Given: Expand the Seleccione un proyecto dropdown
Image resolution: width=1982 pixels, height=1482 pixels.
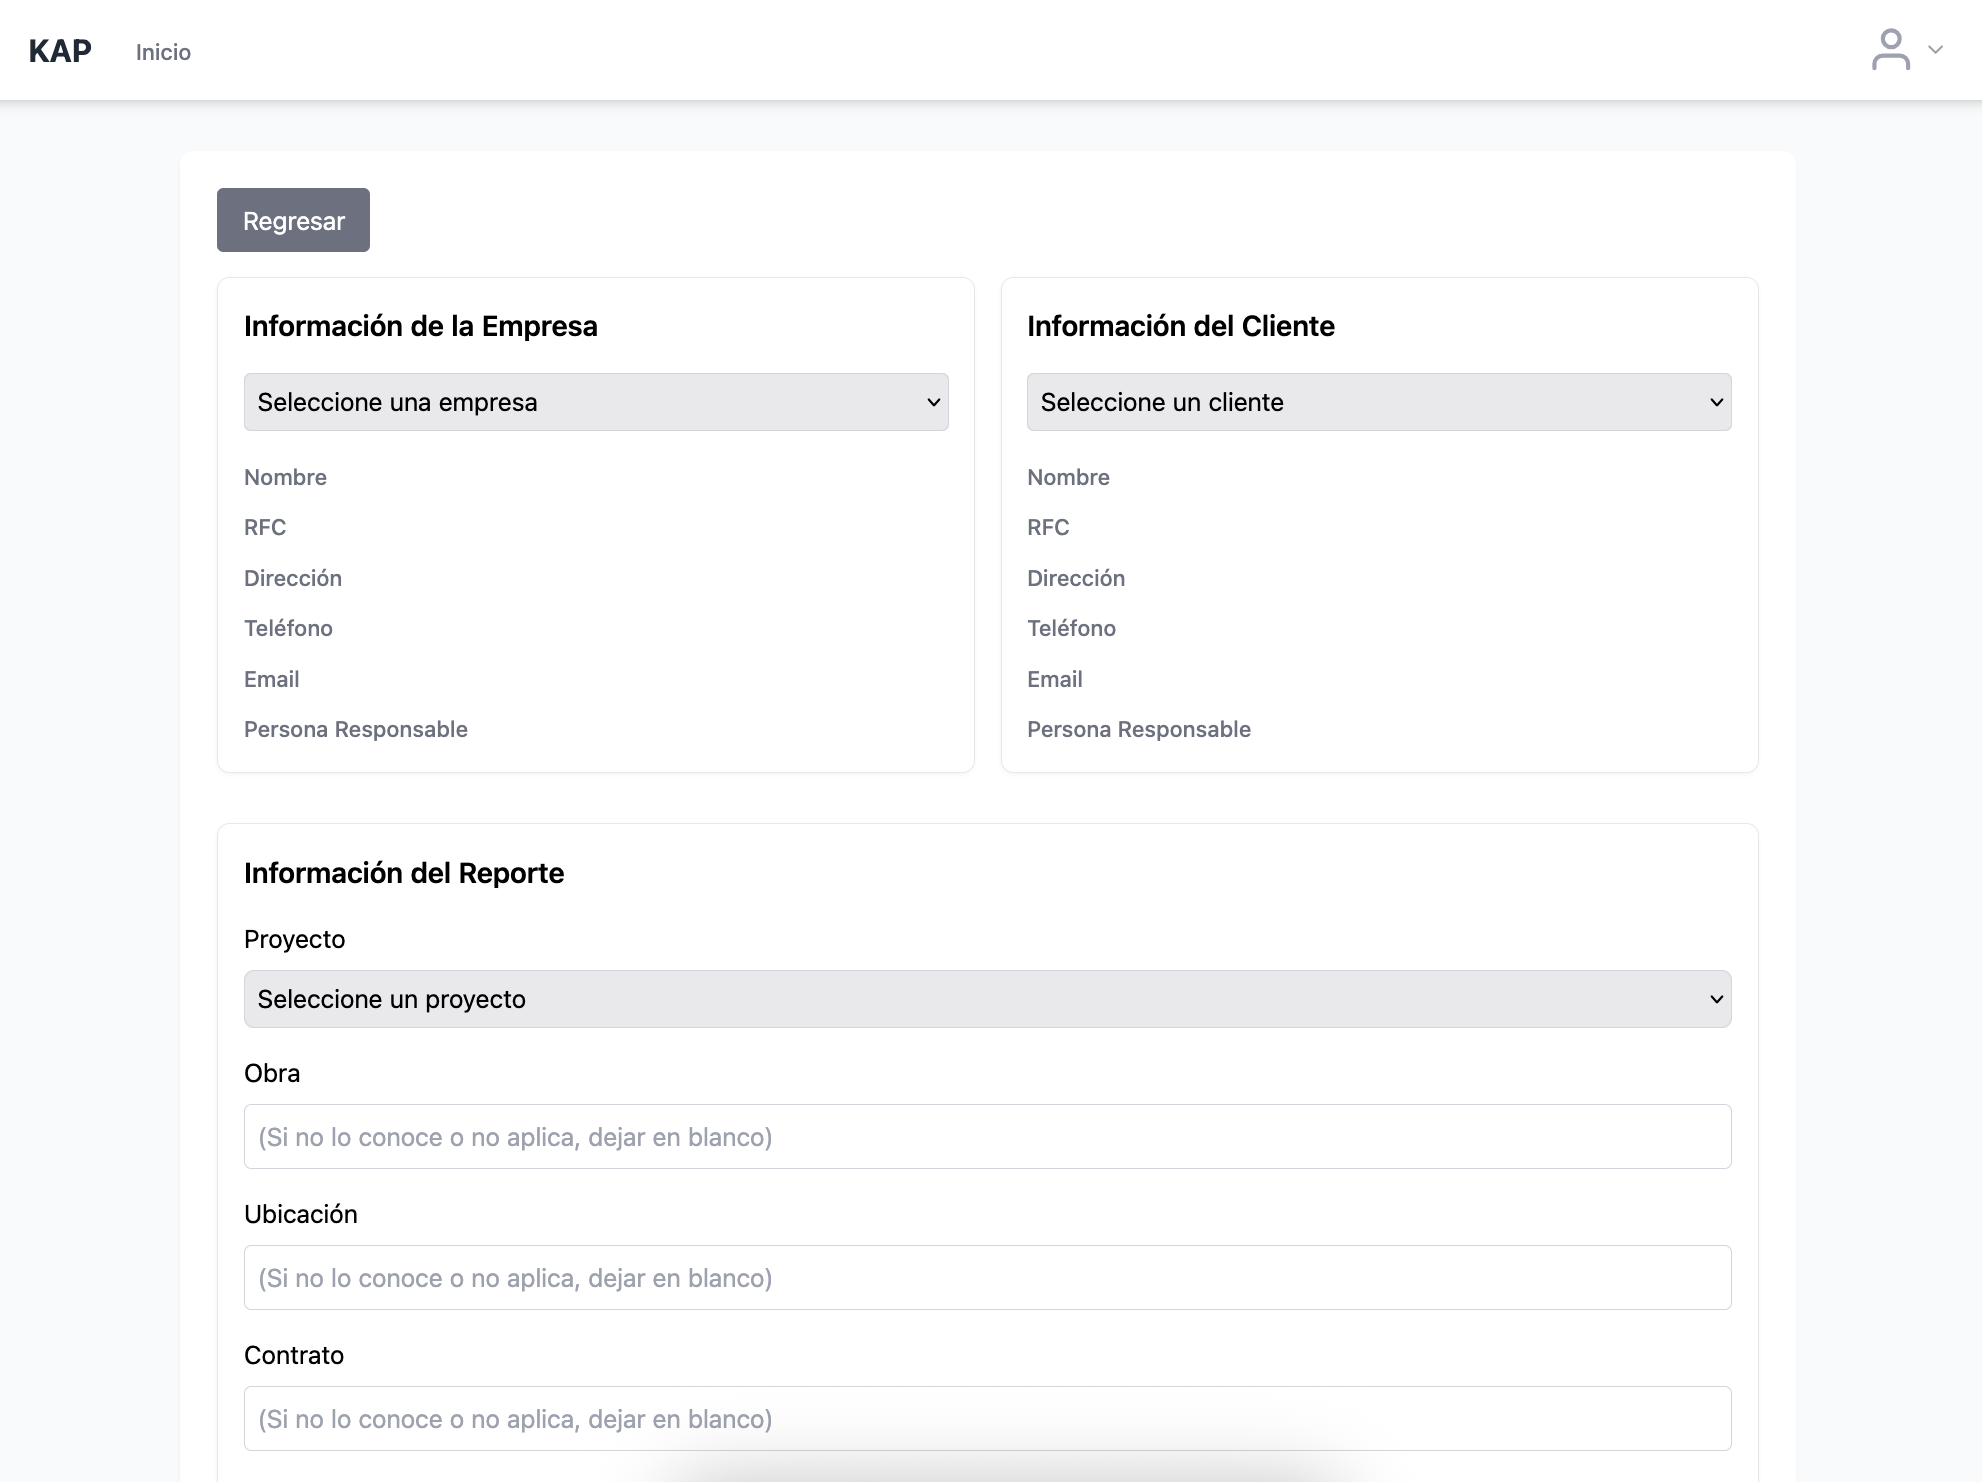Looking at the screenshot, I should pyautogui.click(x=987, y=999).
